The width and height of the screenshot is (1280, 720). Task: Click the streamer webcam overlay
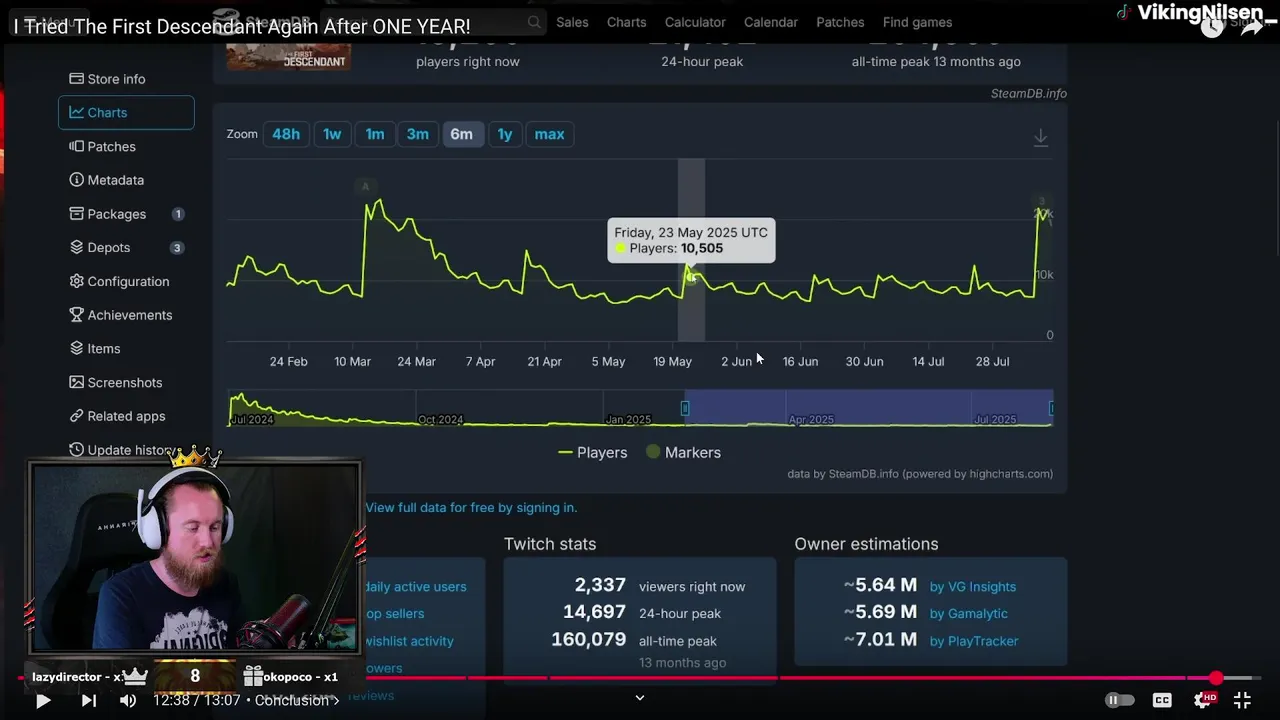195,557
